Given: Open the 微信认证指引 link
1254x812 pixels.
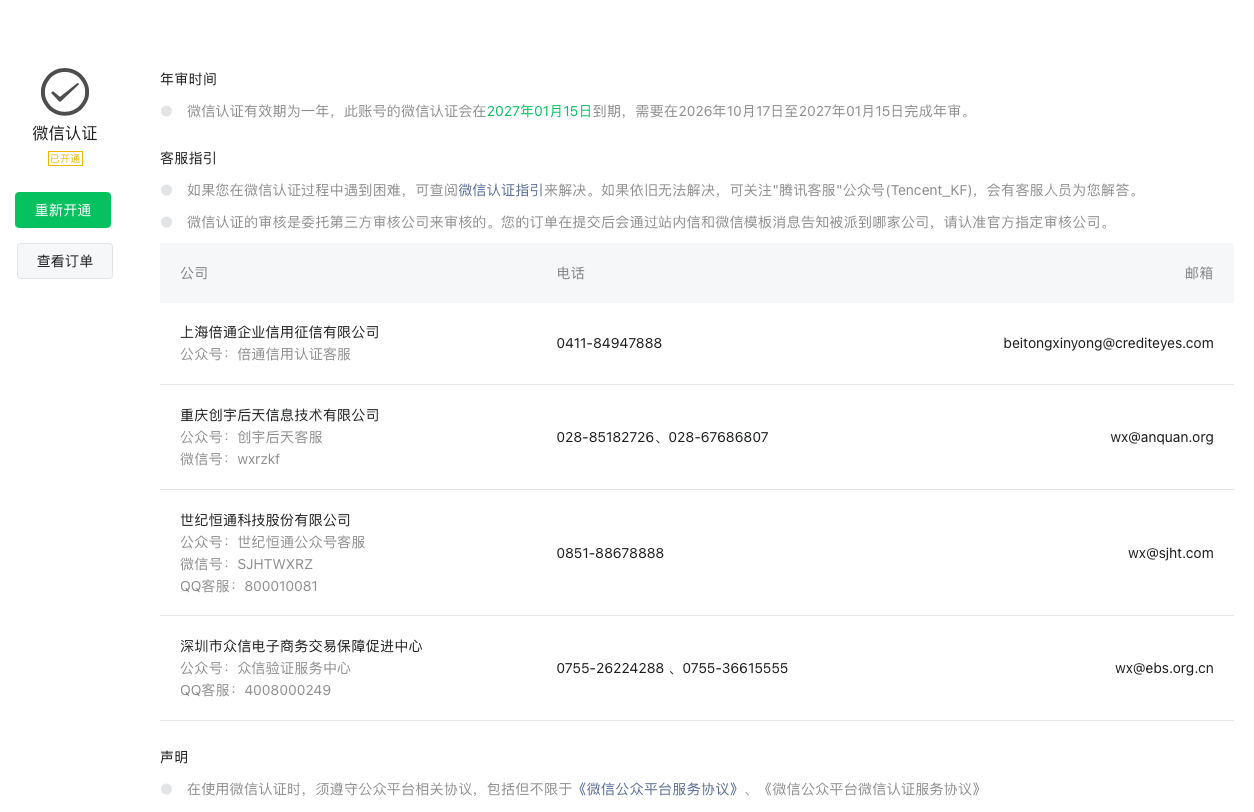Looking at the screenshot, I should (x=501, y=190).
